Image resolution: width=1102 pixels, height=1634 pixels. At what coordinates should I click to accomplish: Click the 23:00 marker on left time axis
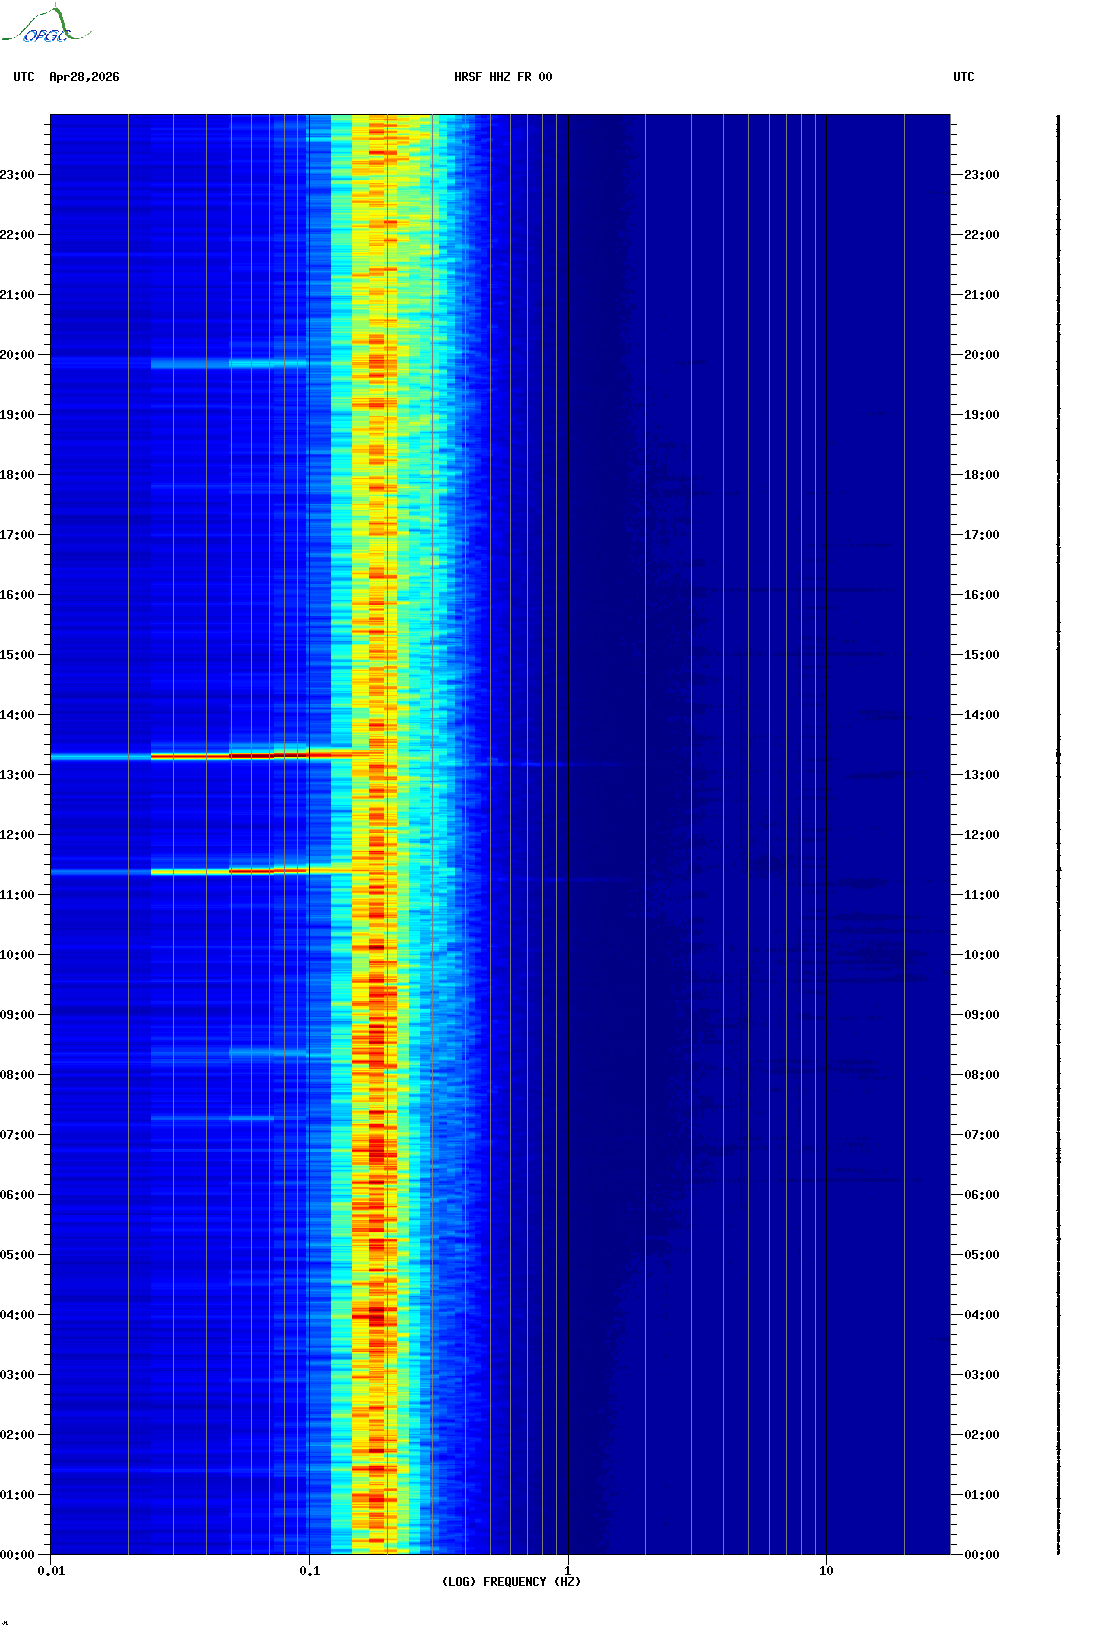[x=18, y=175]
